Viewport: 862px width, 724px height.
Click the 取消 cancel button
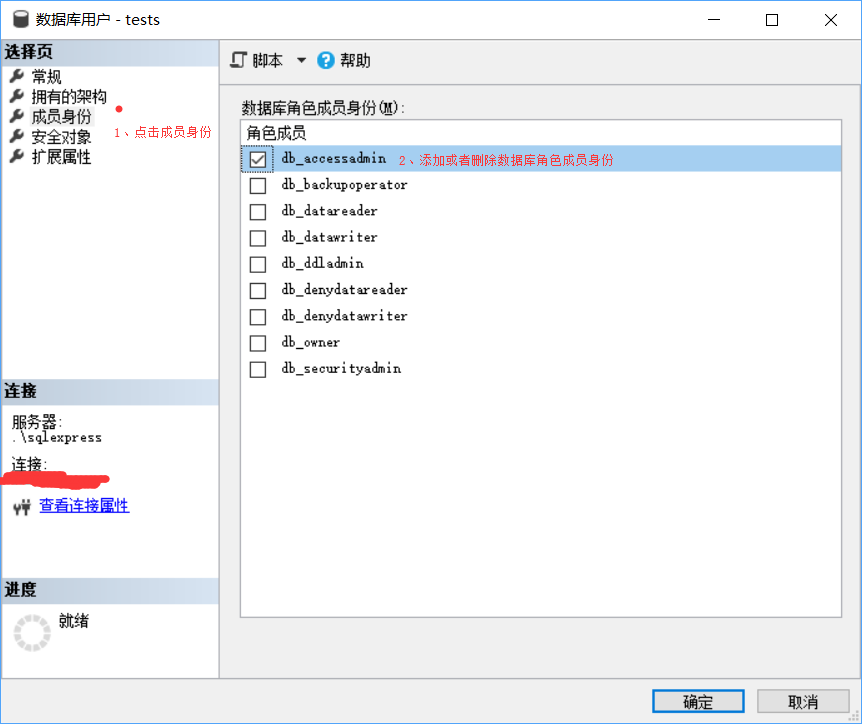coord(803,701)
